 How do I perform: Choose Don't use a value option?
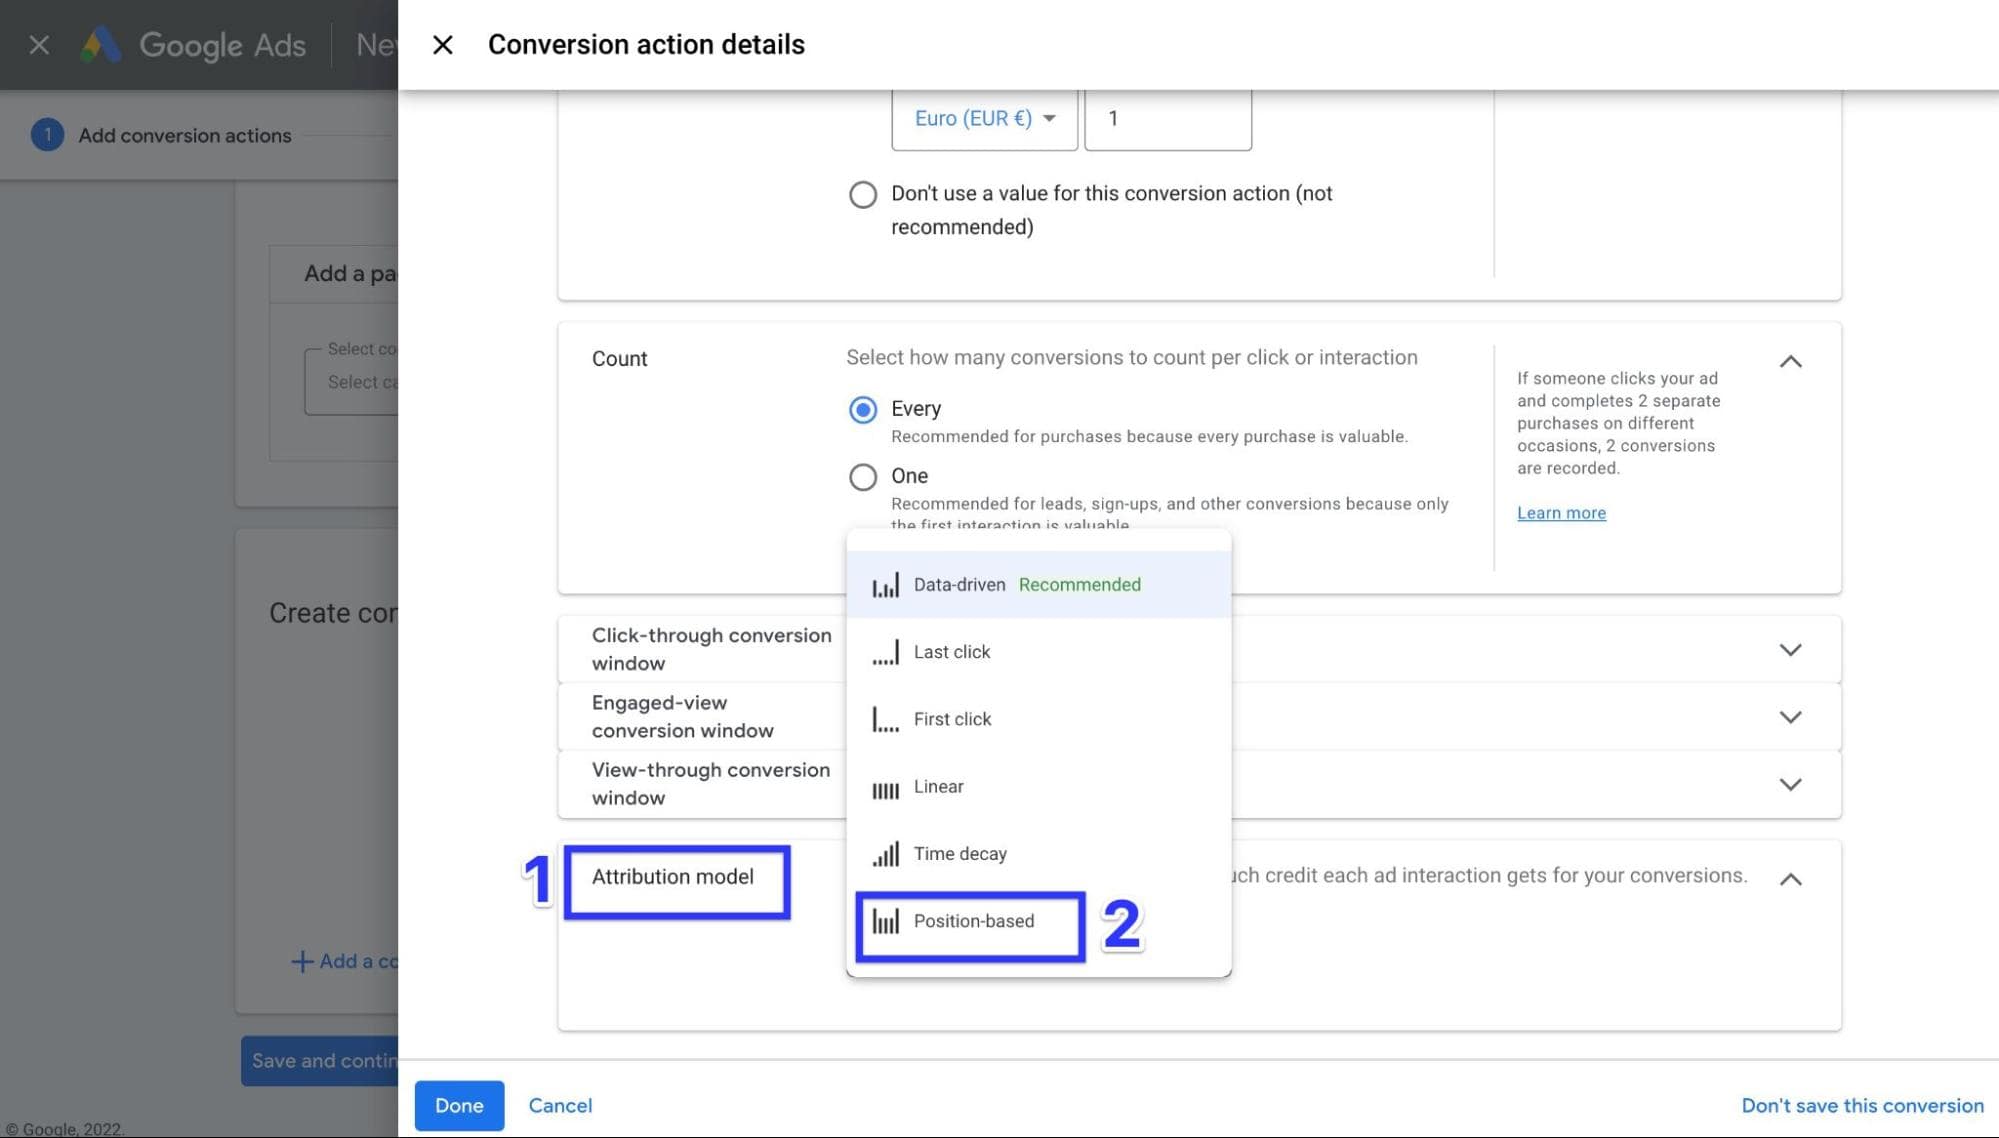point(863,194)
